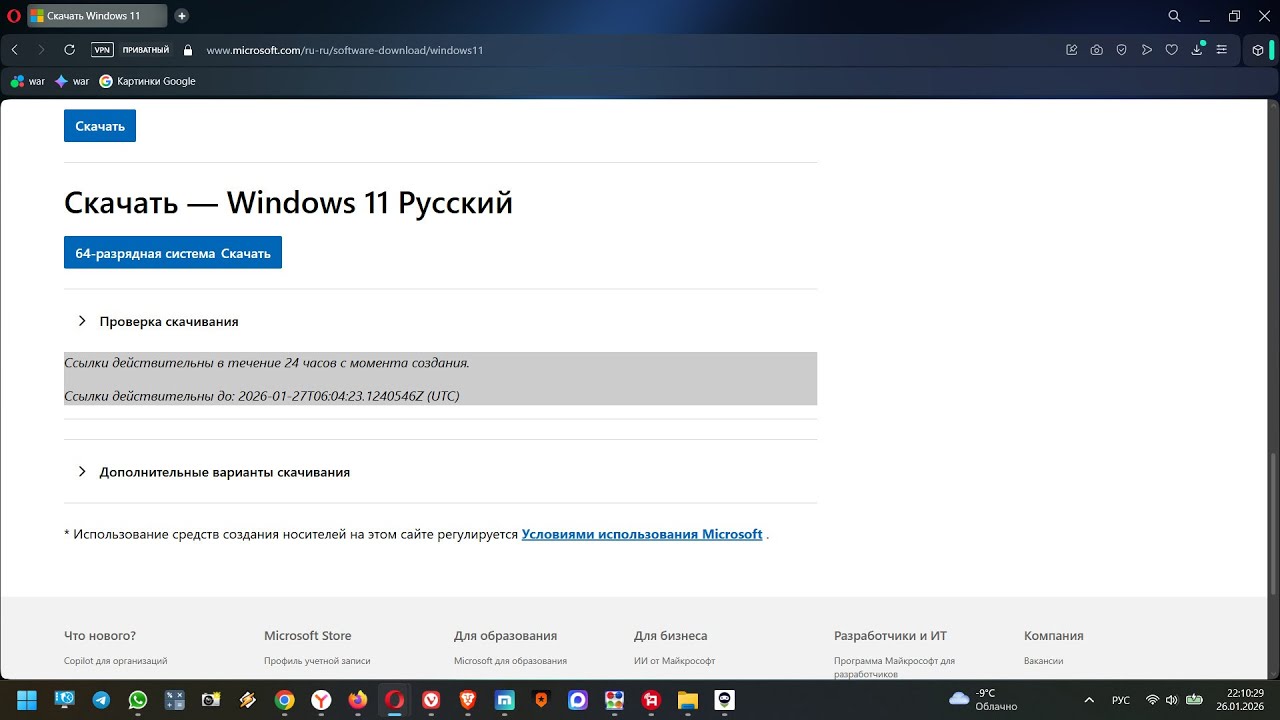Open Google Chrome from the taskbar
Screen dimensions: 1280x720
(284, 700)
